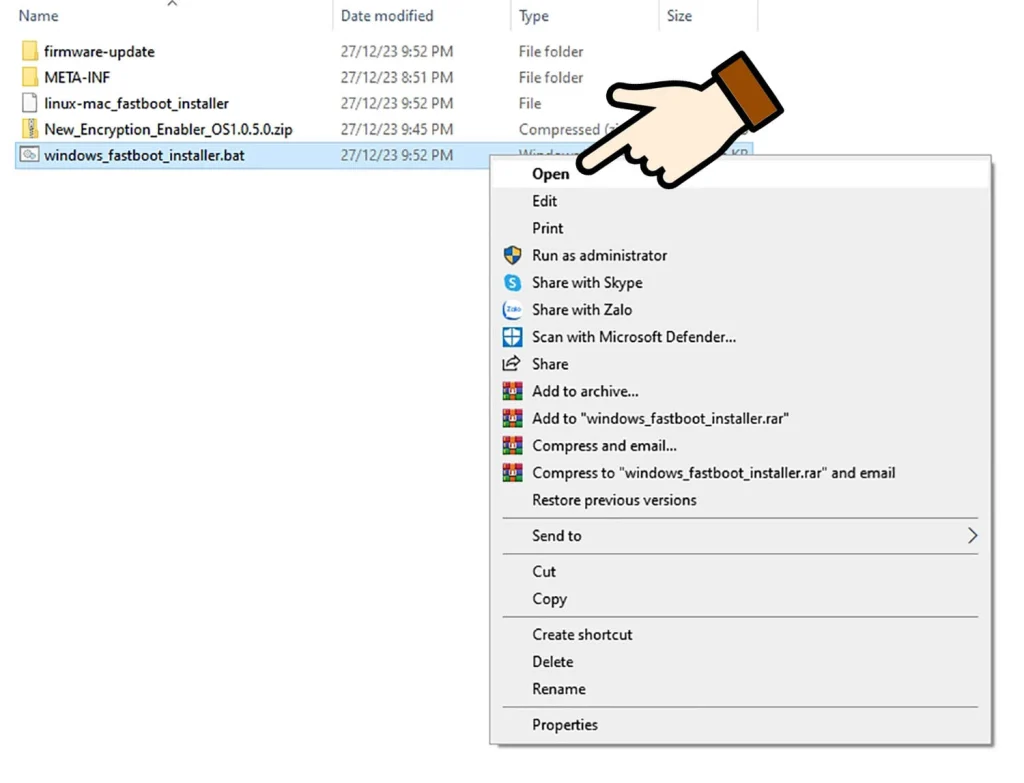
Task: Select the linux-mac_fastboot_installer file
Action: pos(136,103)
